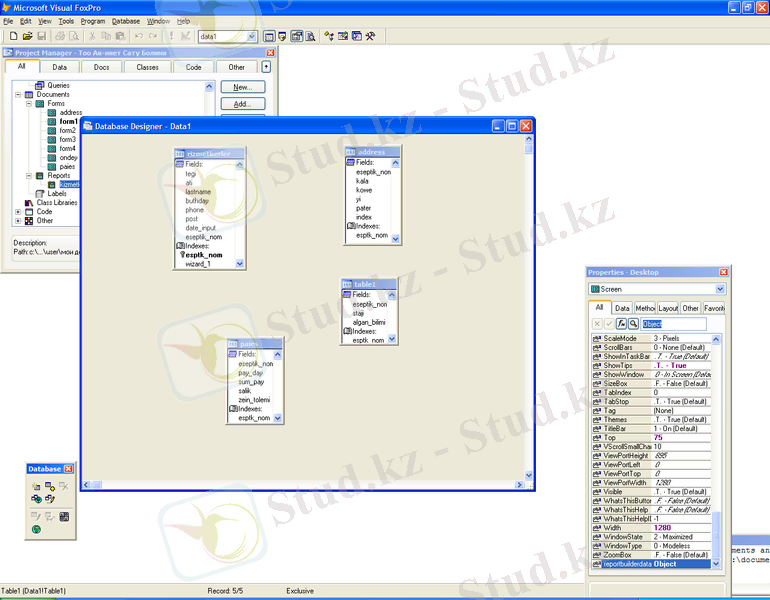Viewport: 770px width, 600px height.
Task: Click Edit Stored Procedures icon in Database toolbar
Action: [x=64, y=516]
